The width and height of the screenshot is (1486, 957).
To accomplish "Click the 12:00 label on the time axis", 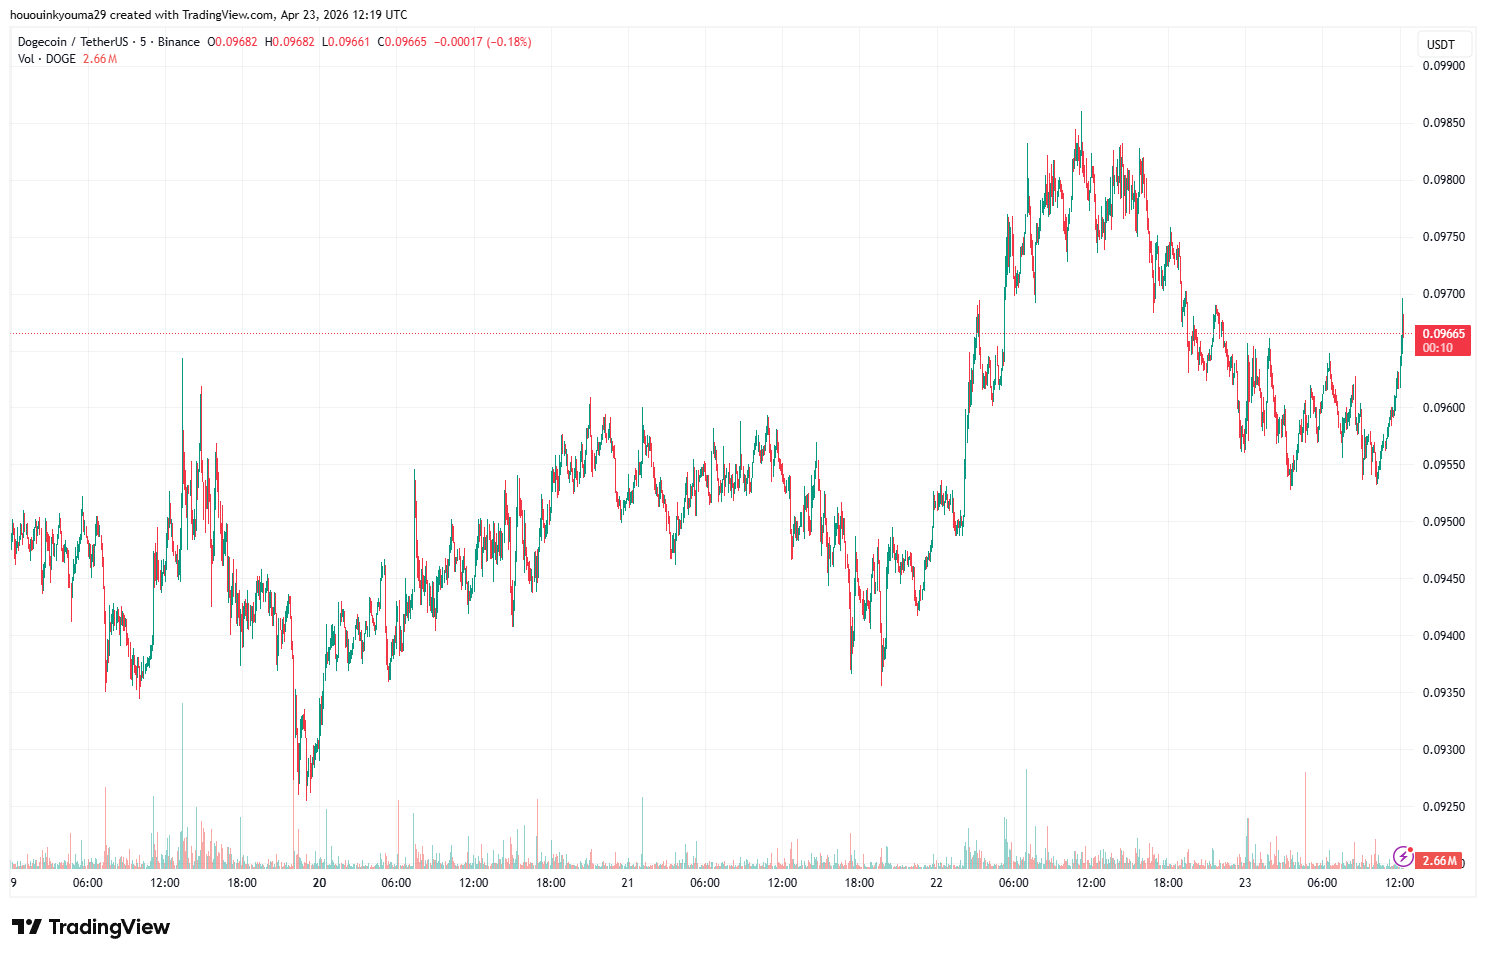I will pos(1402,883).
